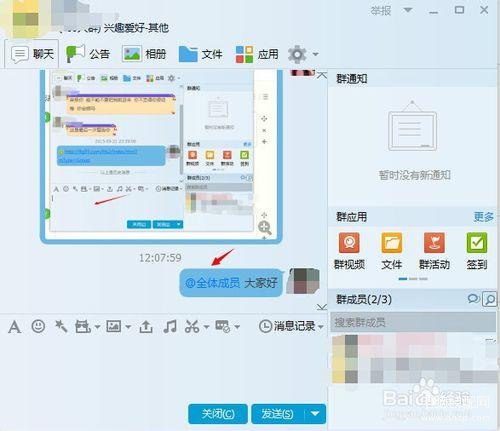Open the 签到 check-in app

(x=477, y=251)
